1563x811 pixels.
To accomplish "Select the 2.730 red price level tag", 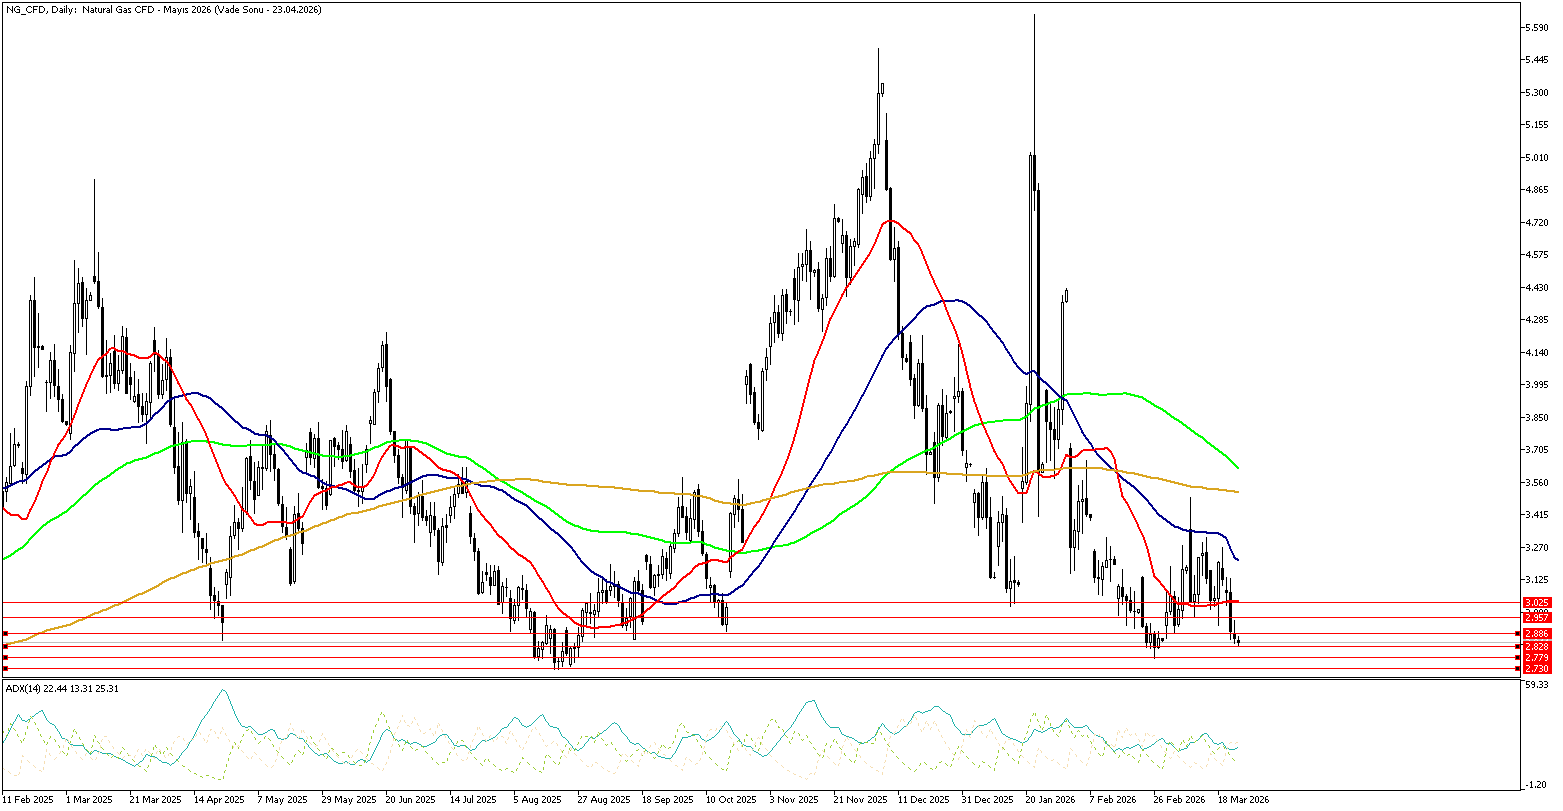I will tap(1536, 668).
